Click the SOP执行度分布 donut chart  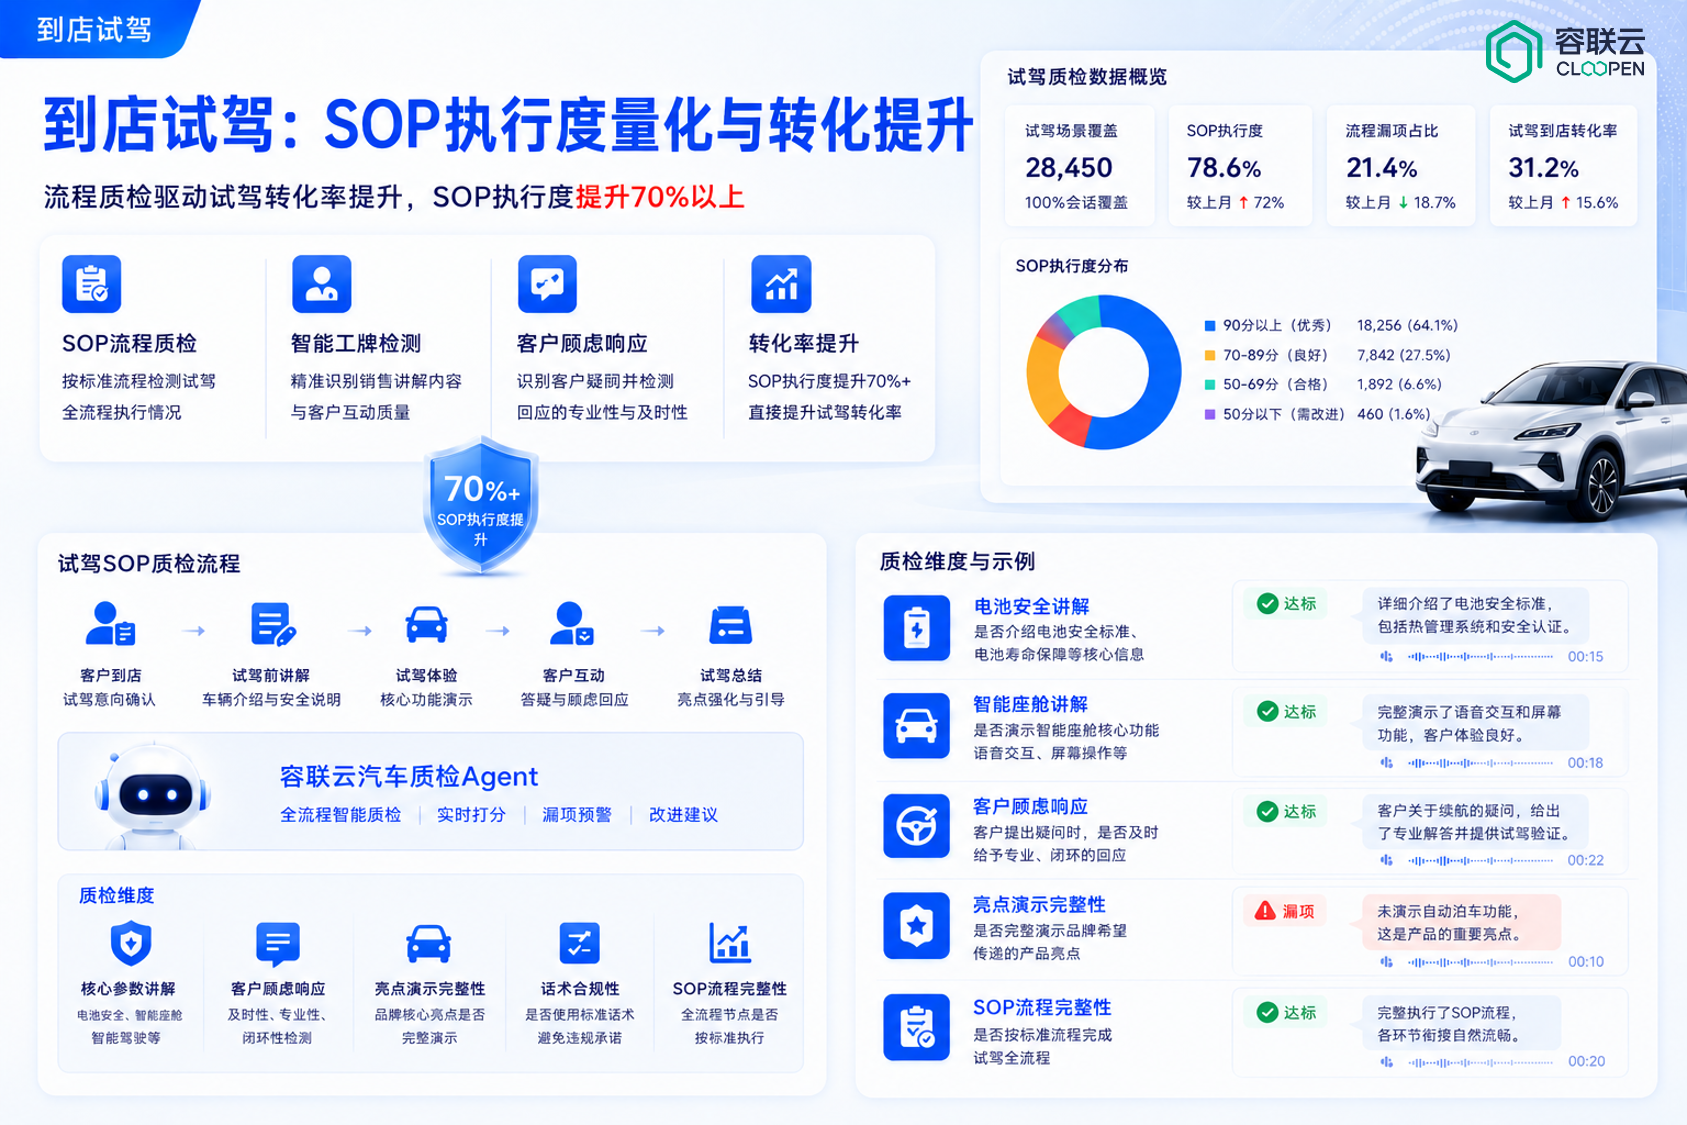click(x=1103, y=372)
